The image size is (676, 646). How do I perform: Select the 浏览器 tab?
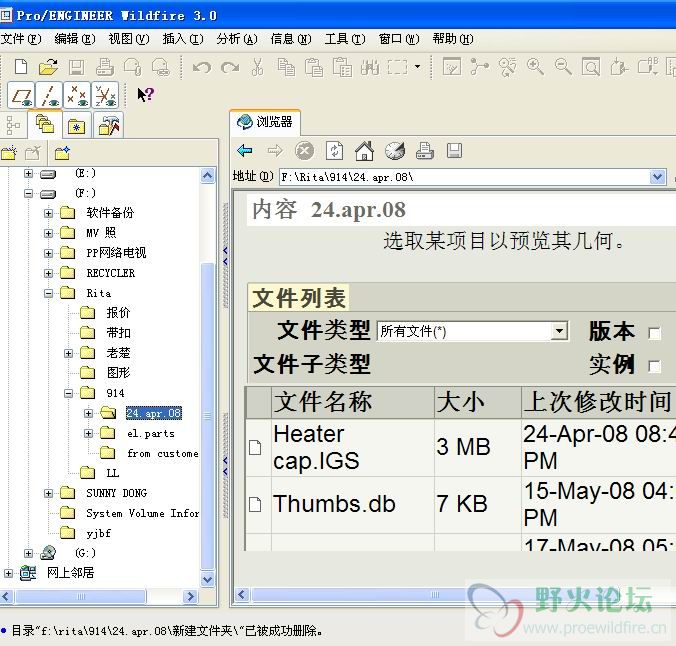[265, 122]
